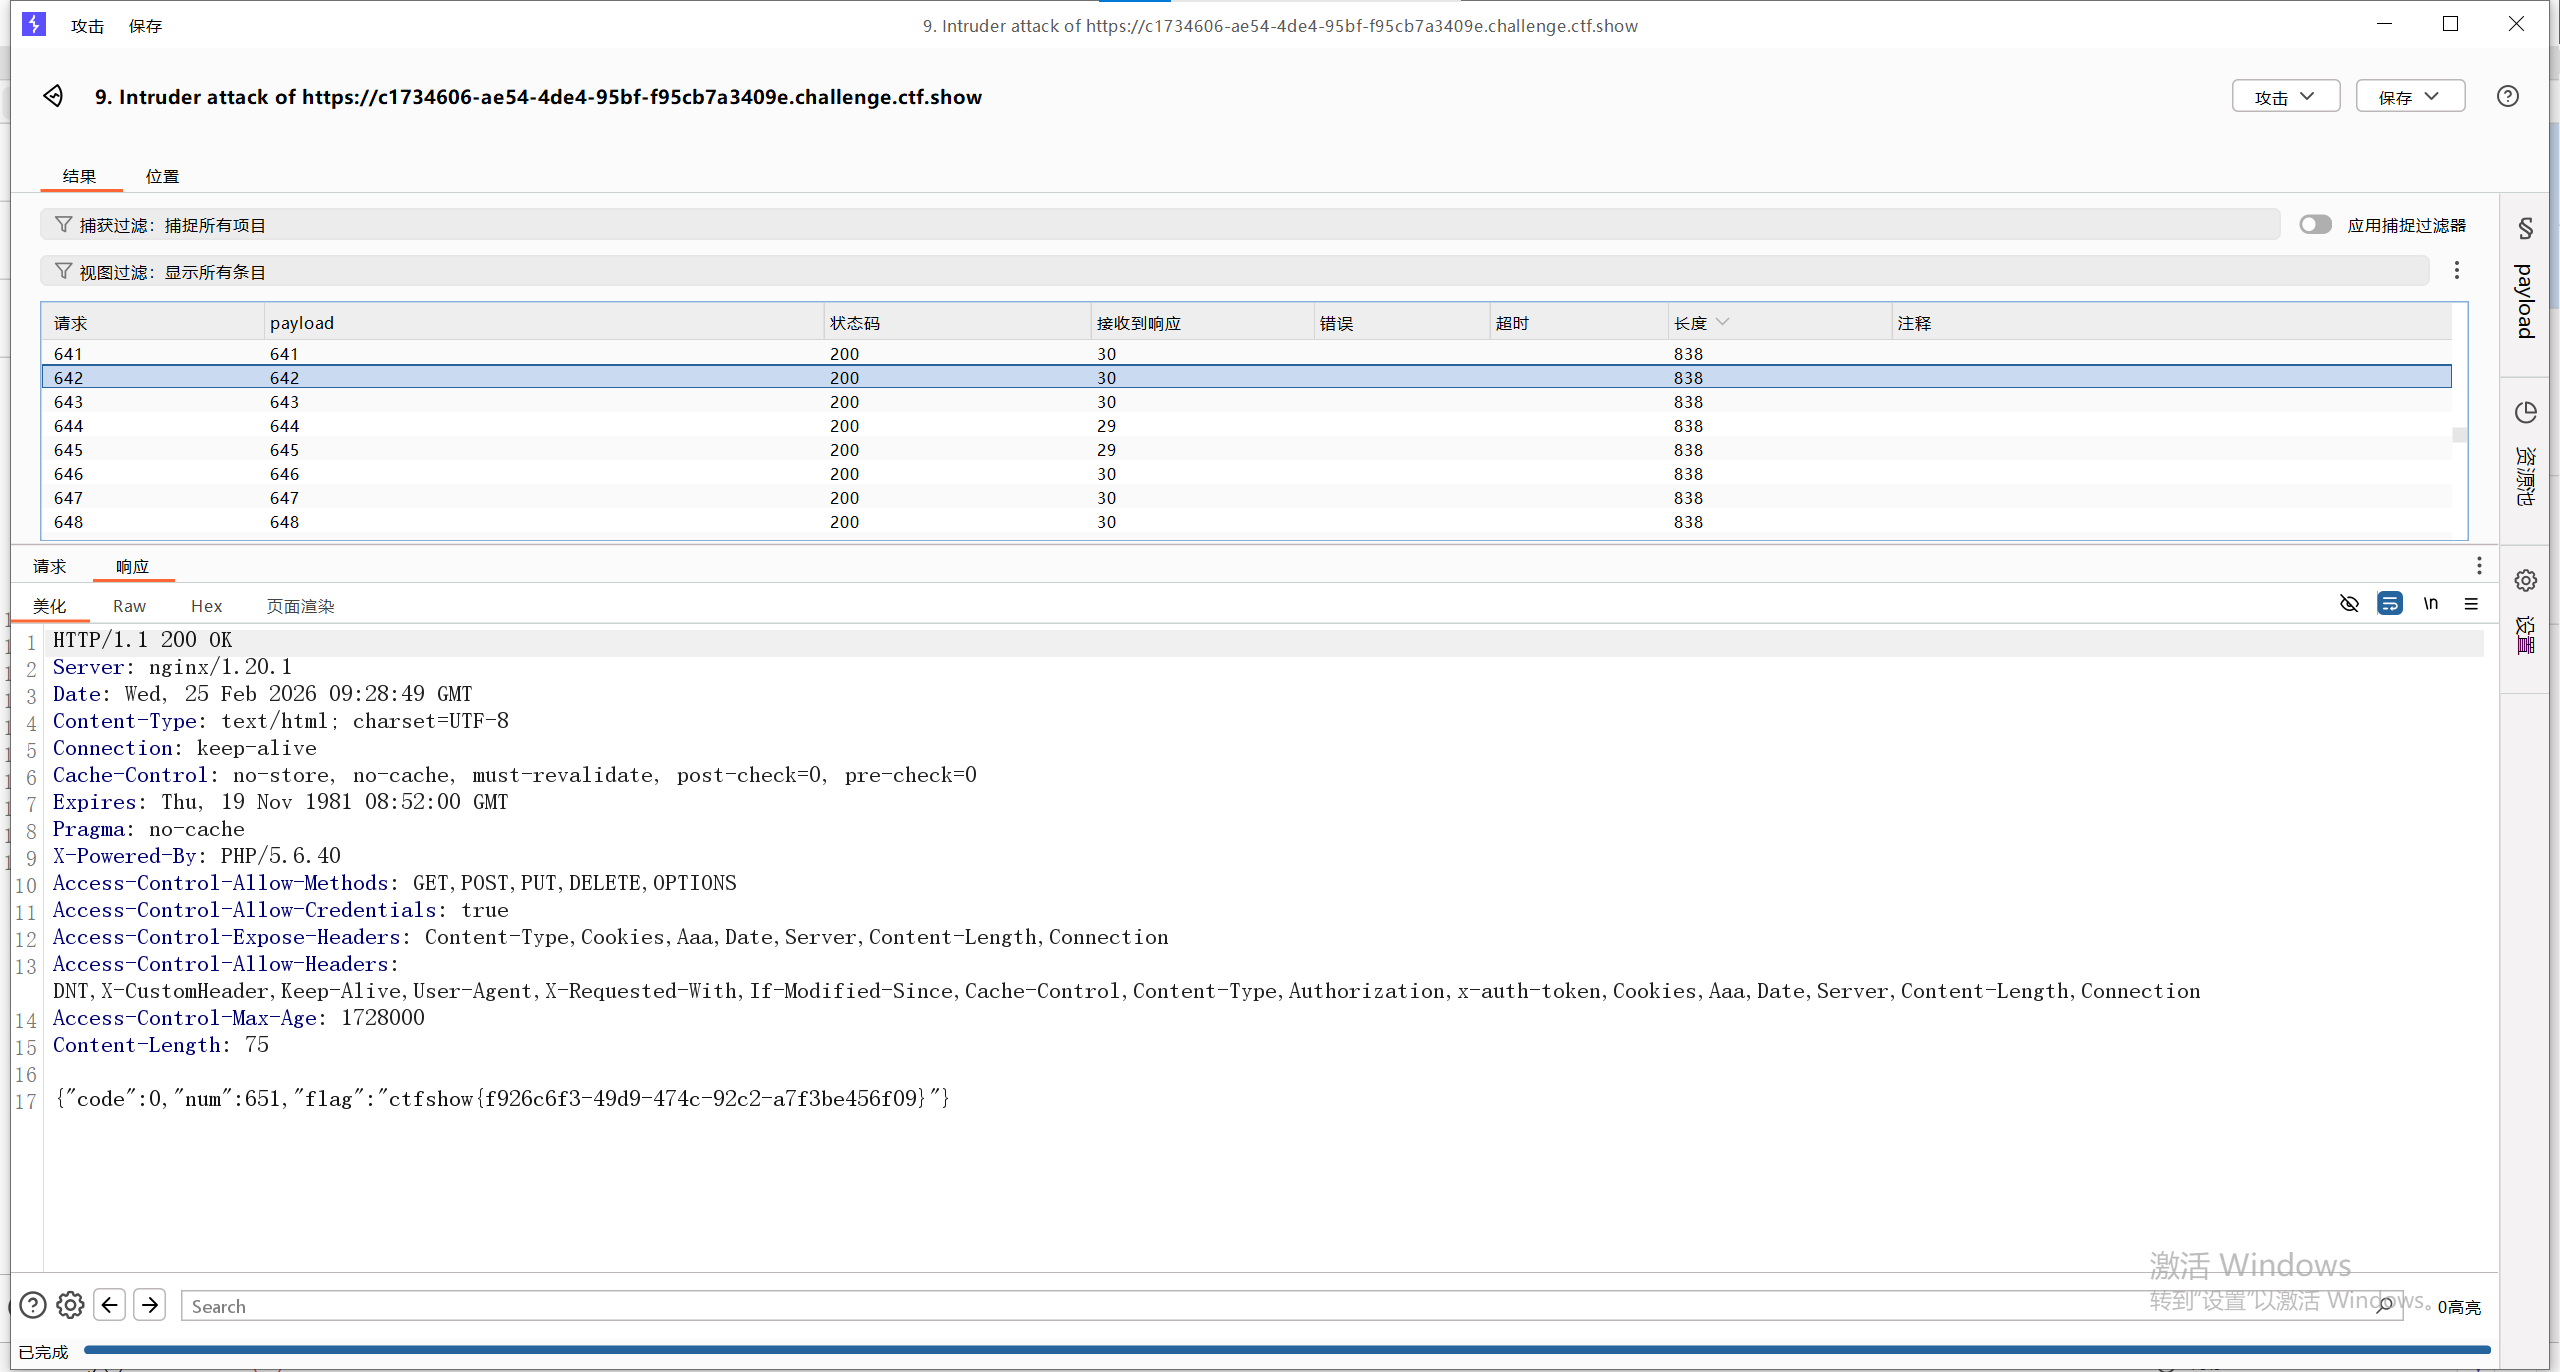2560x1372 pixels.
Task: Click the back arrow icon beside attack title
Action: coord(53,96)
